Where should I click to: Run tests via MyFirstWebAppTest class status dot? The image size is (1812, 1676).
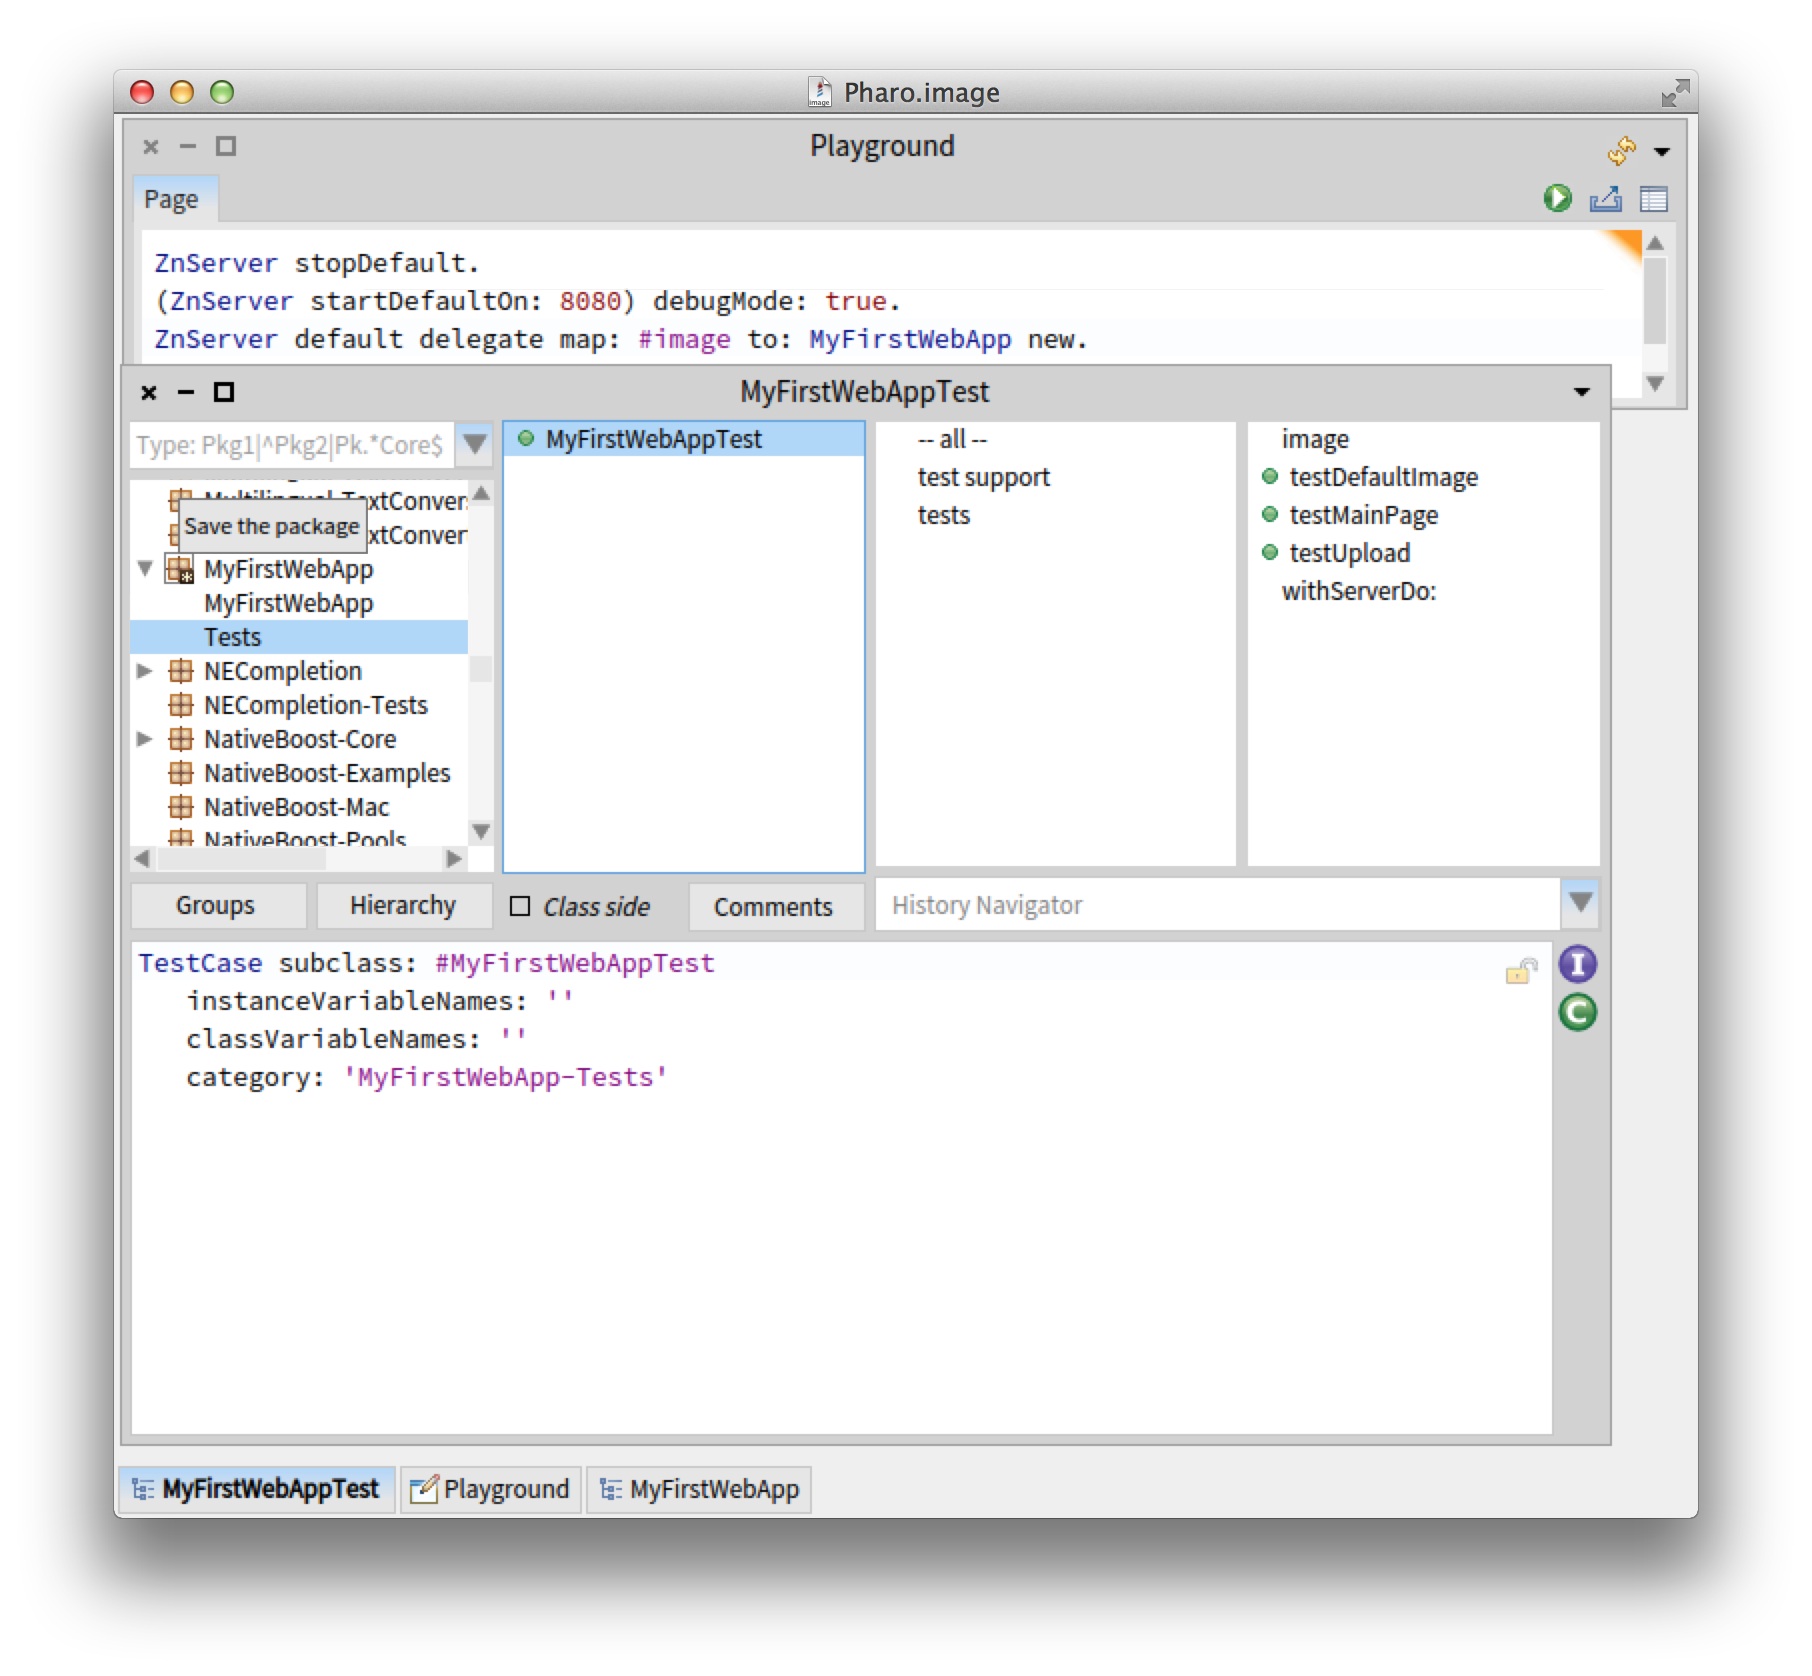coord(526,439)
